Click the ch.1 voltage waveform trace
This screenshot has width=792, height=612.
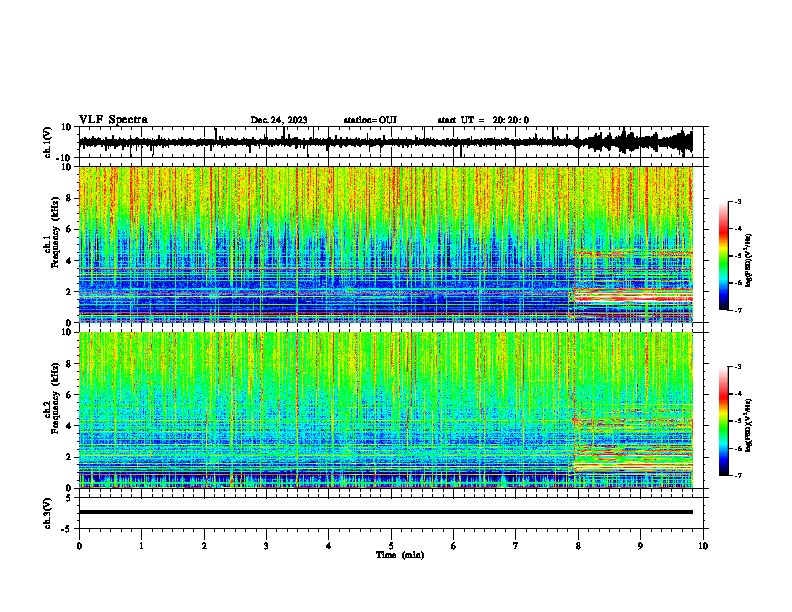[385, 142]
